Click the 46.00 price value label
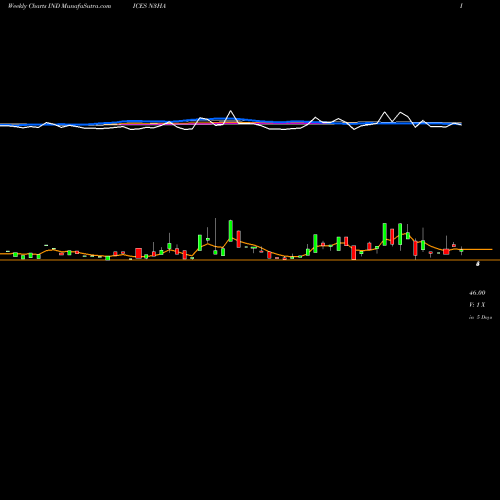The height and width of the screenshot is (500, 500). (477, 293)
